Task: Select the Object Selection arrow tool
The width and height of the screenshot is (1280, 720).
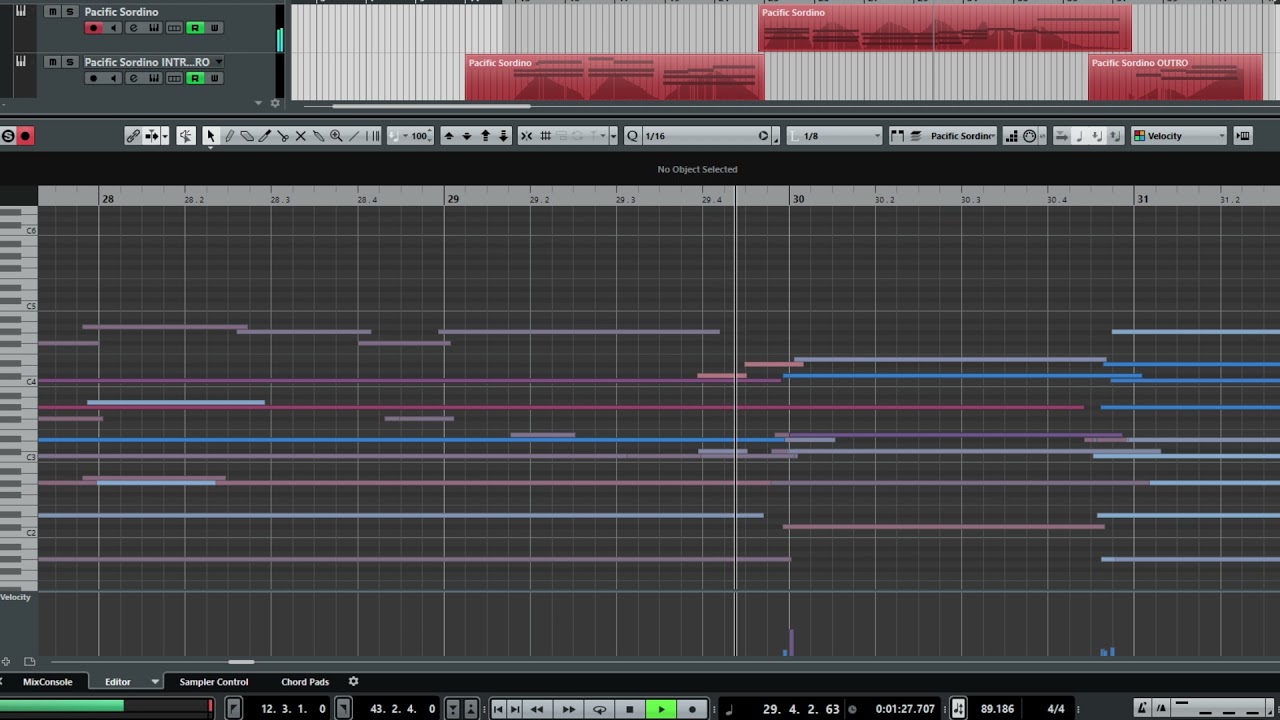Action: click(x=210, y=136)
